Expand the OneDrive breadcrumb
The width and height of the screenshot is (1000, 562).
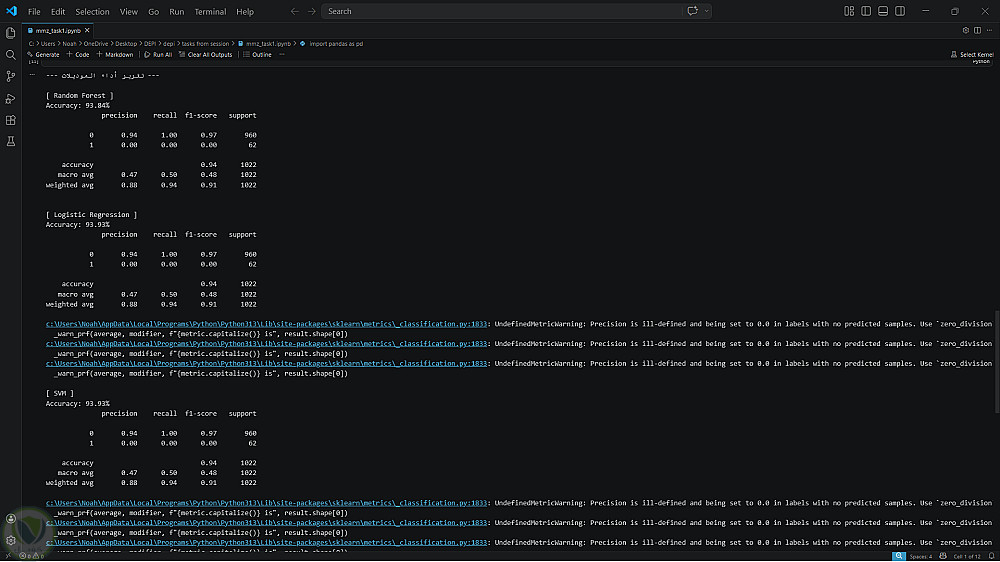(x=96, y=44)
